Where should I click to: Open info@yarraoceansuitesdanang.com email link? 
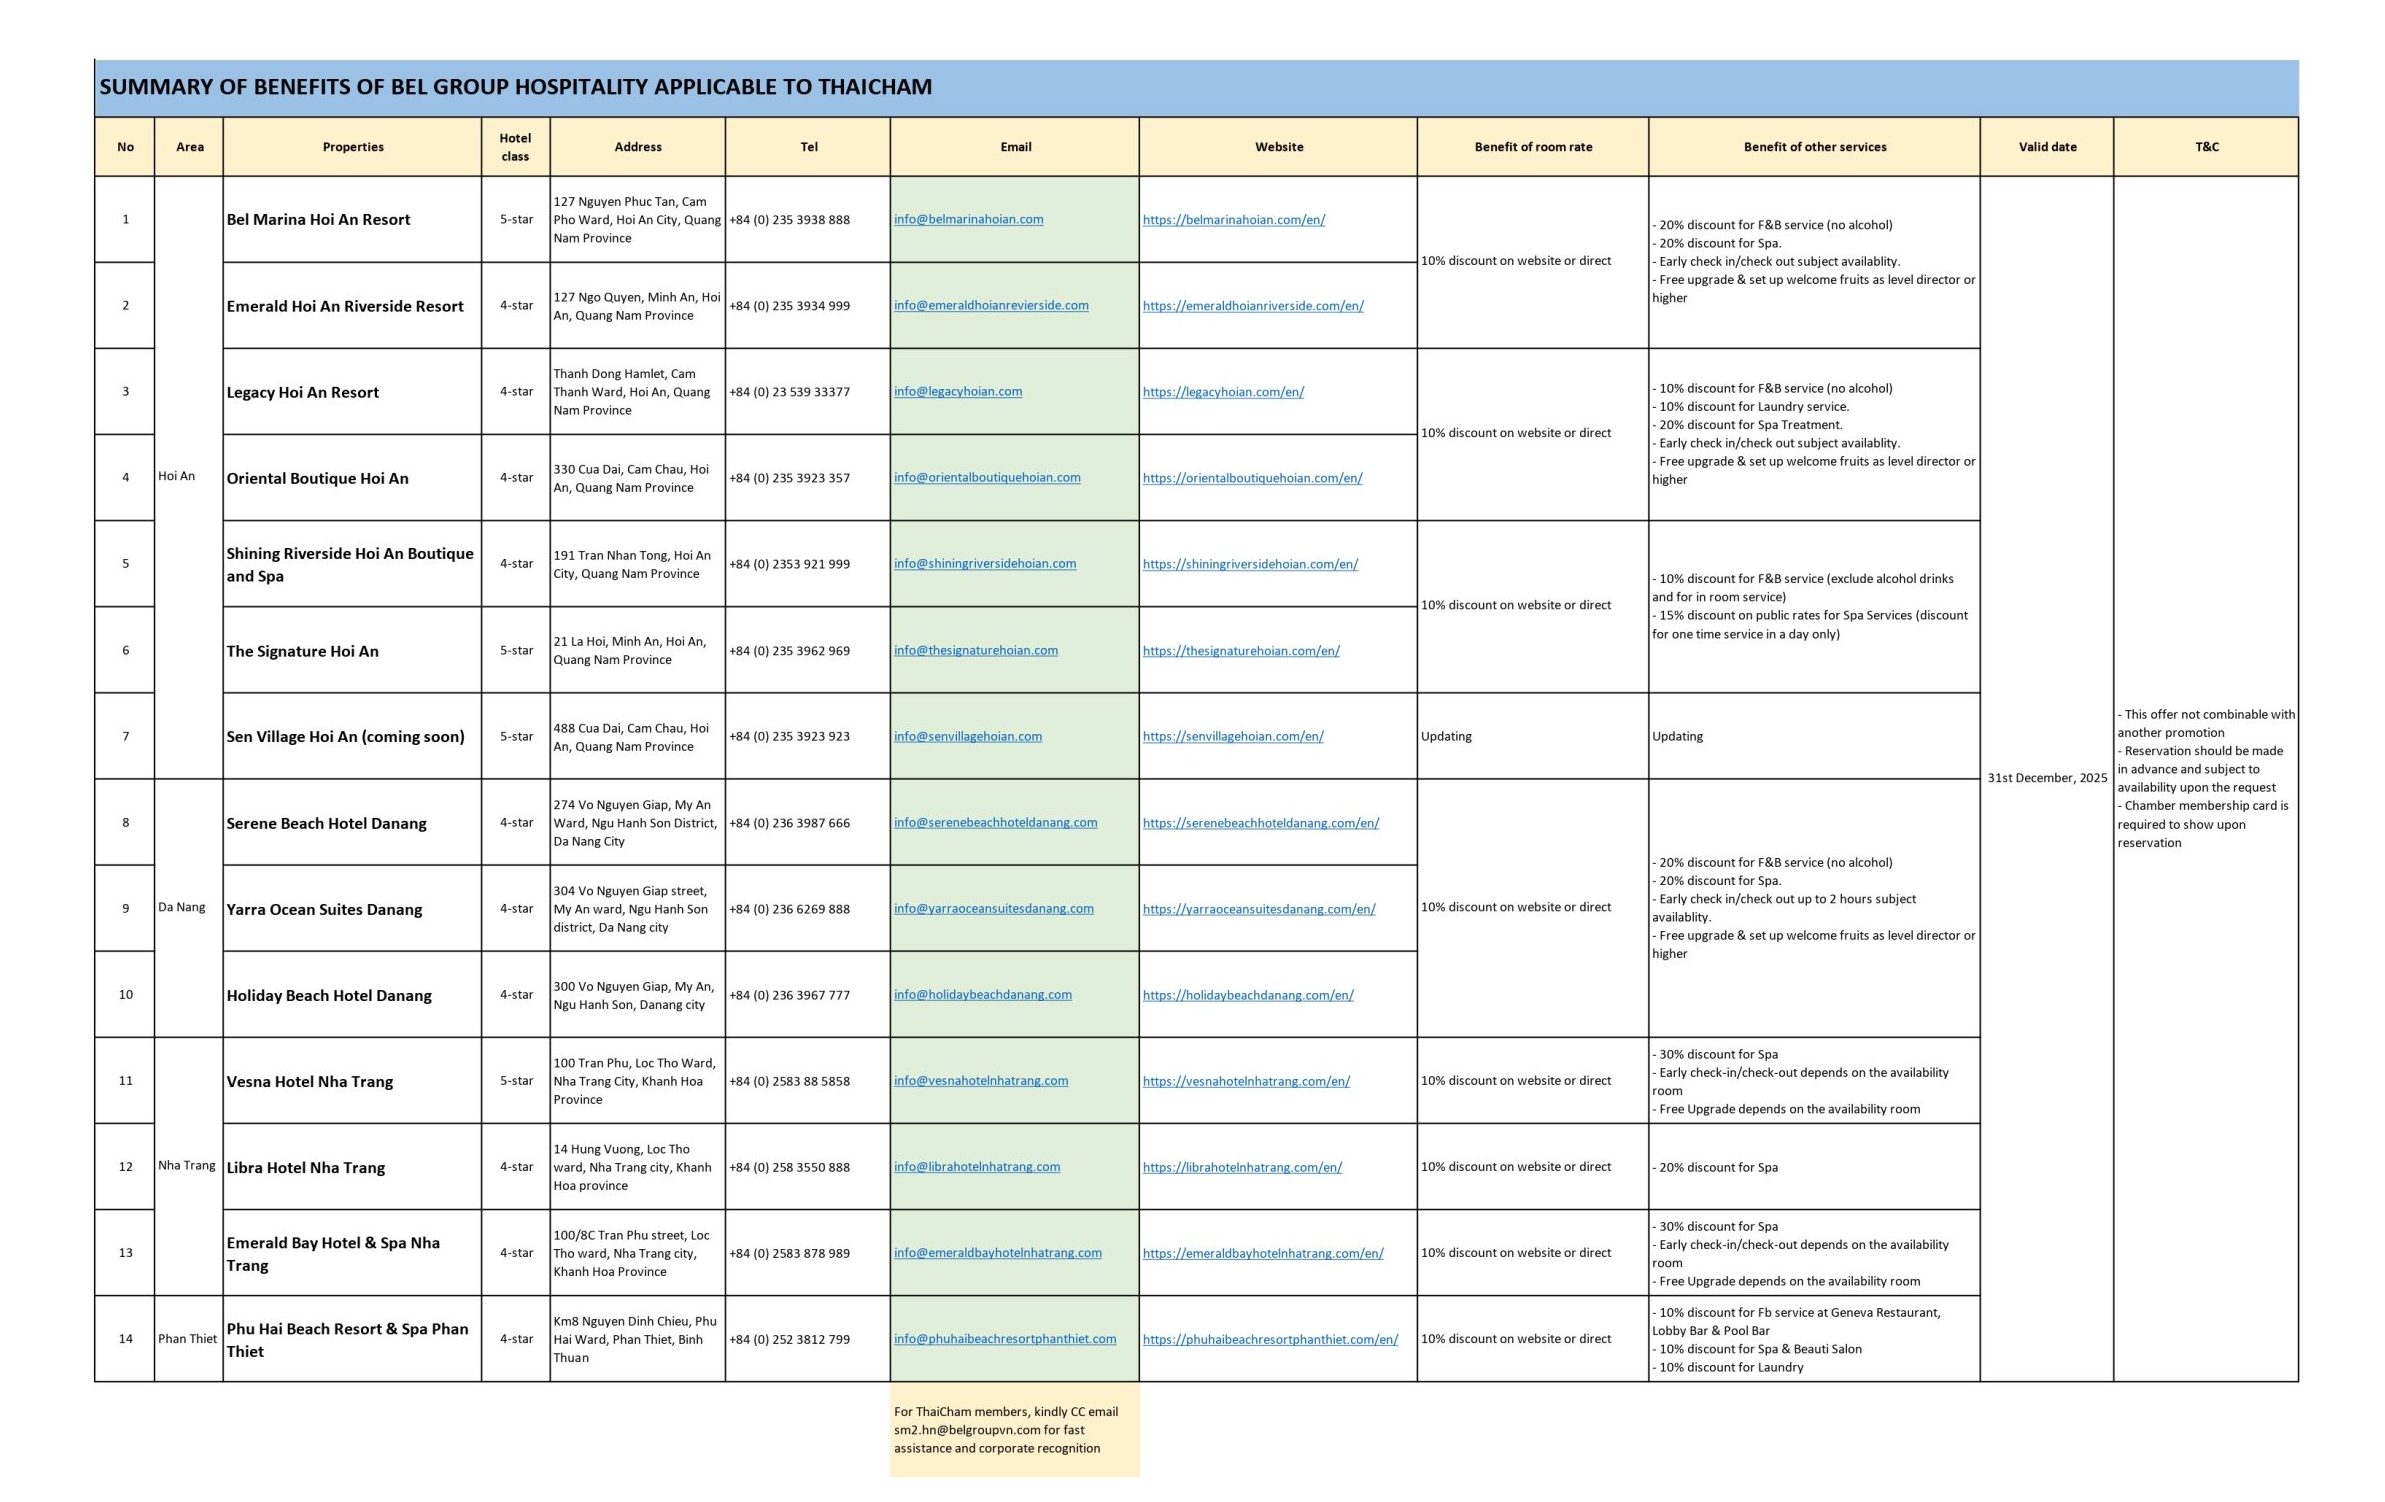coord(994,908)
